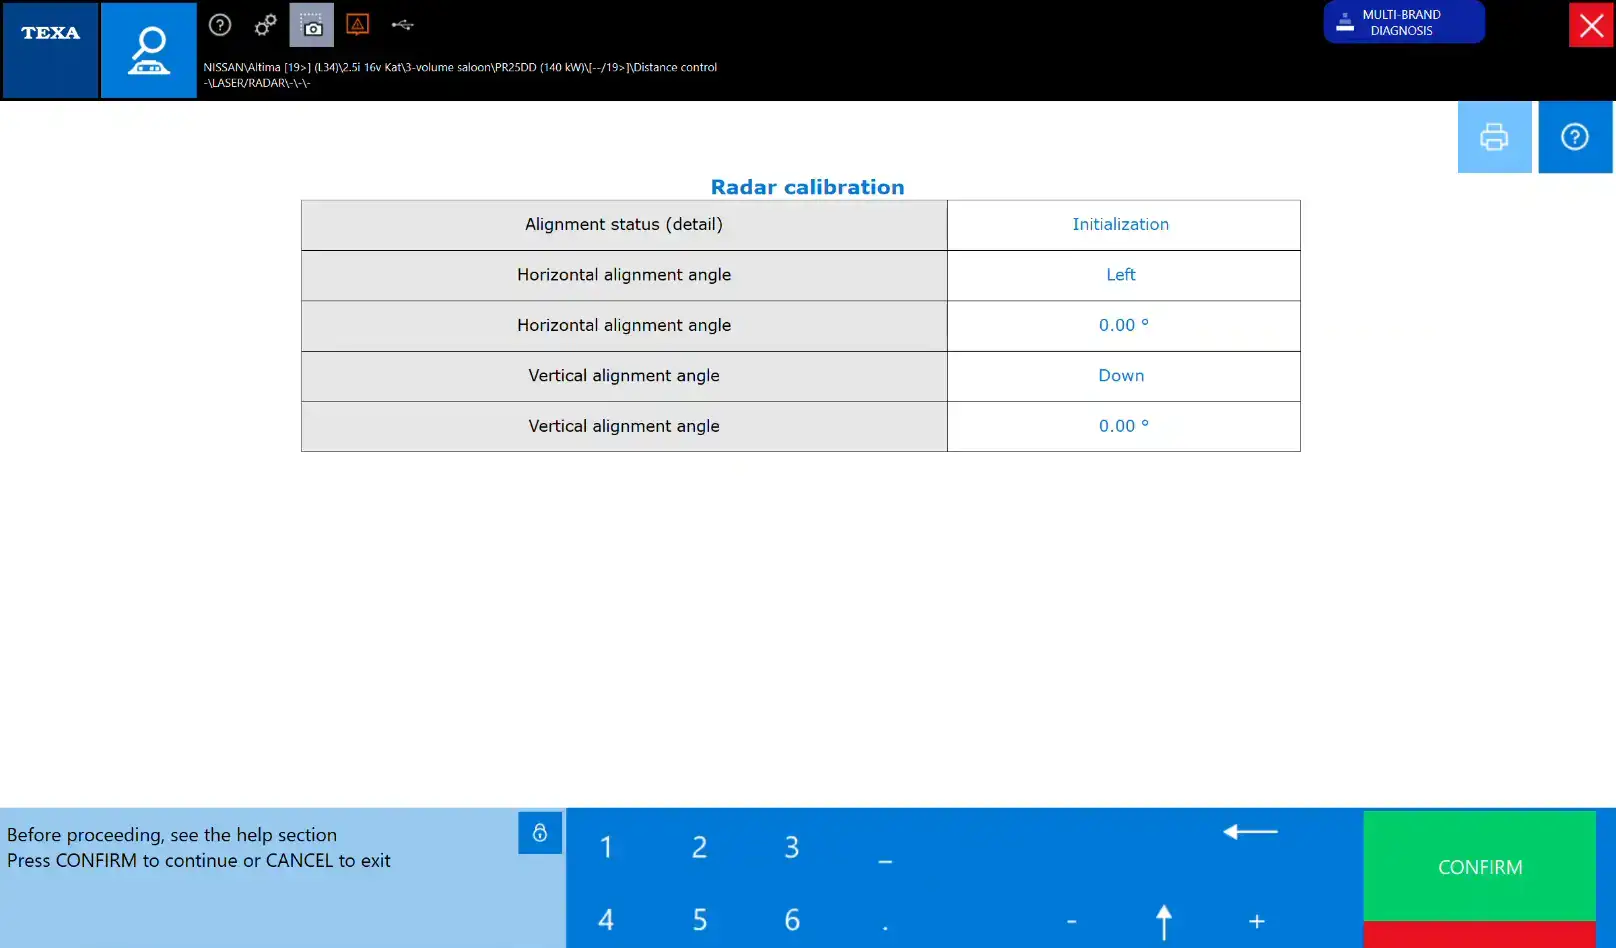1616x948 pixels.
Task: Tap the decimal point key
Action: click(885, 926)
